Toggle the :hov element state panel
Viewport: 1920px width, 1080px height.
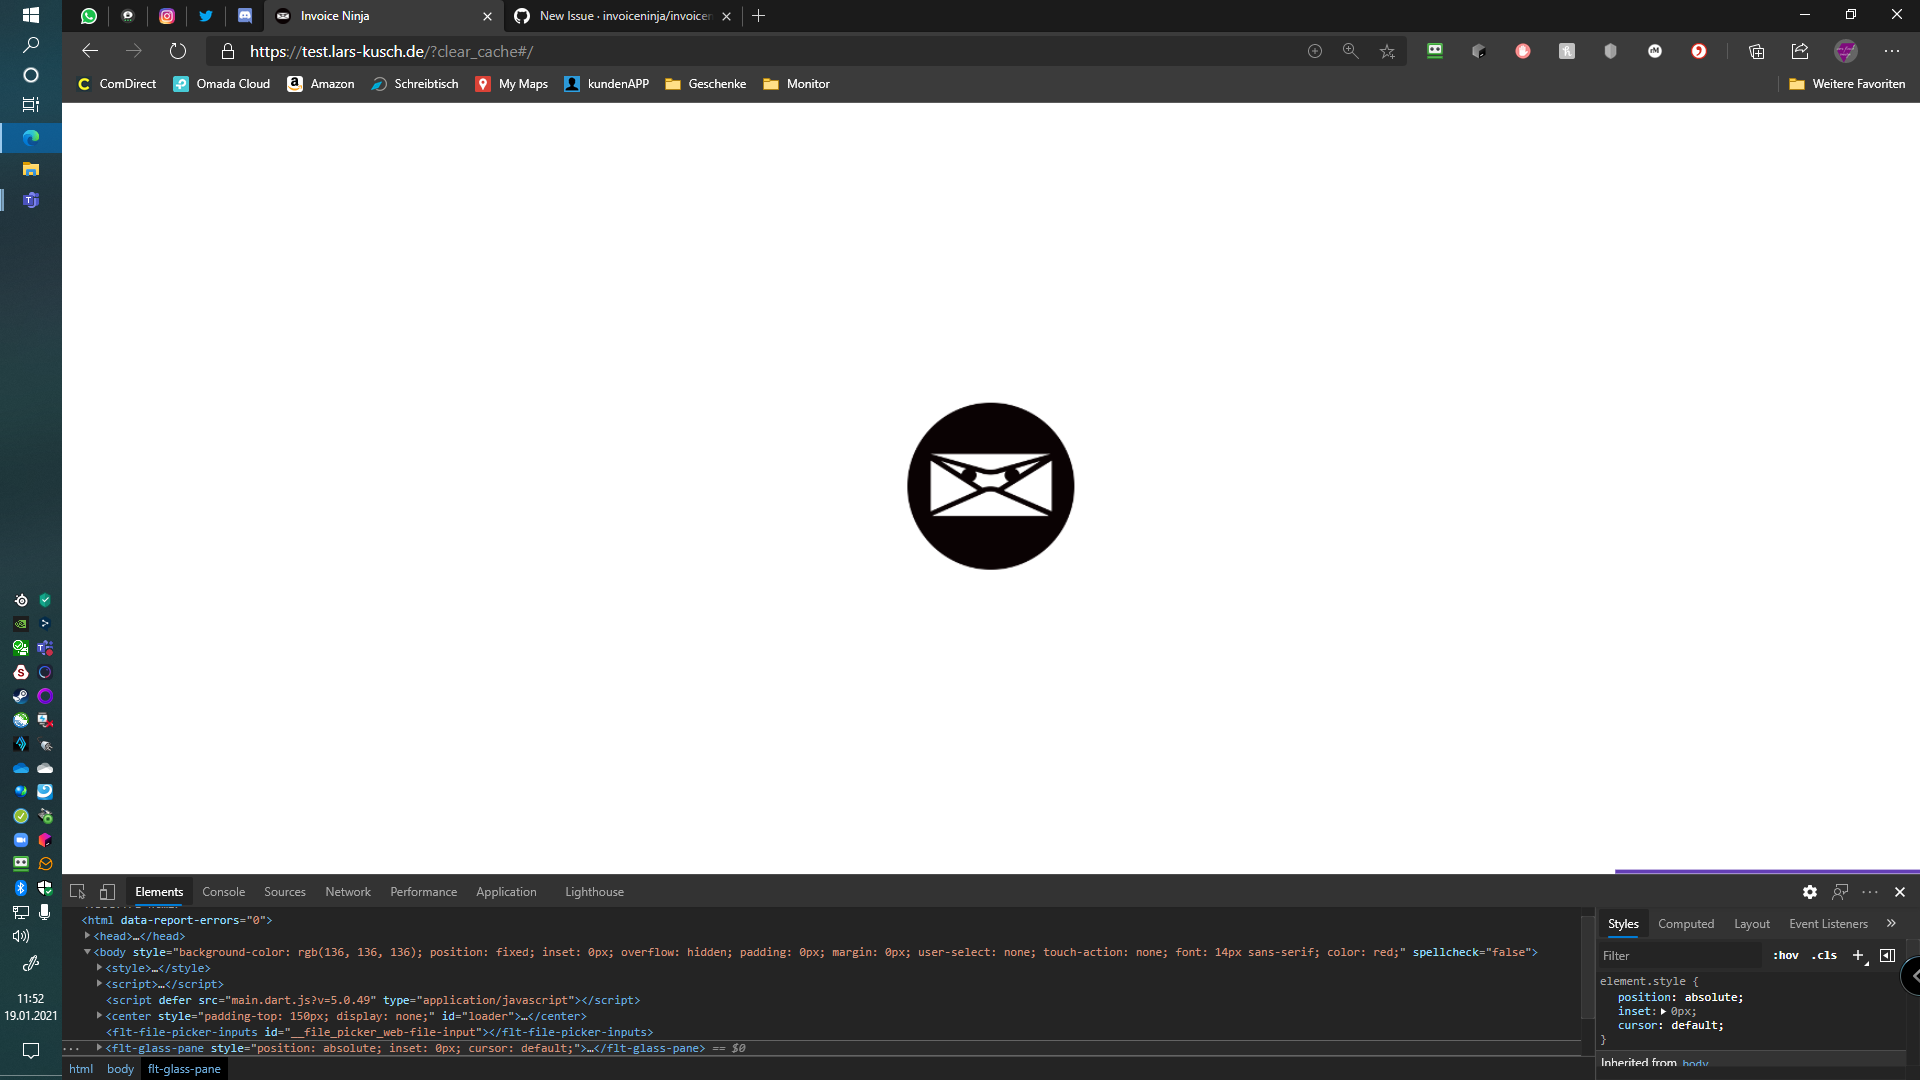coord(1786,955)
